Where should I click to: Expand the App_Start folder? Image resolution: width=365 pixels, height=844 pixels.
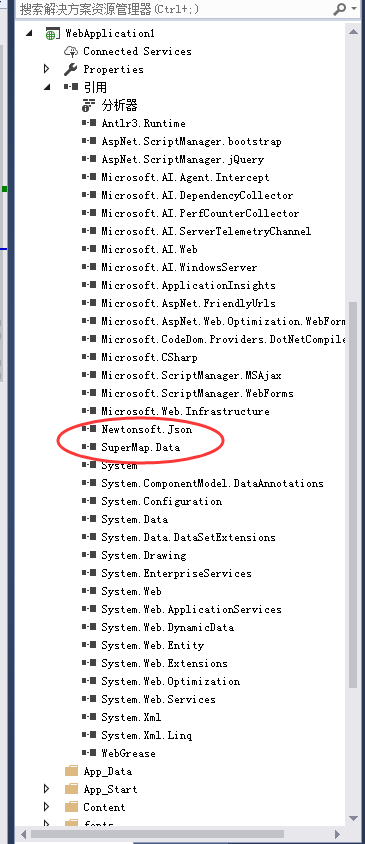tap(47, 789)
